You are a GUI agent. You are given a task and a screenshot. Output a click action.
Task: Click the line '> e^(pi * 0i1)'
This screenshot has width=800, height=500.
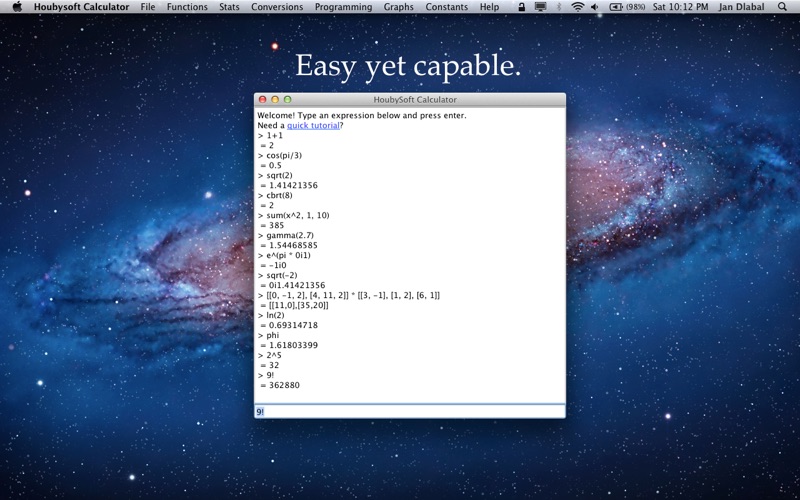[x=284, y=255]
